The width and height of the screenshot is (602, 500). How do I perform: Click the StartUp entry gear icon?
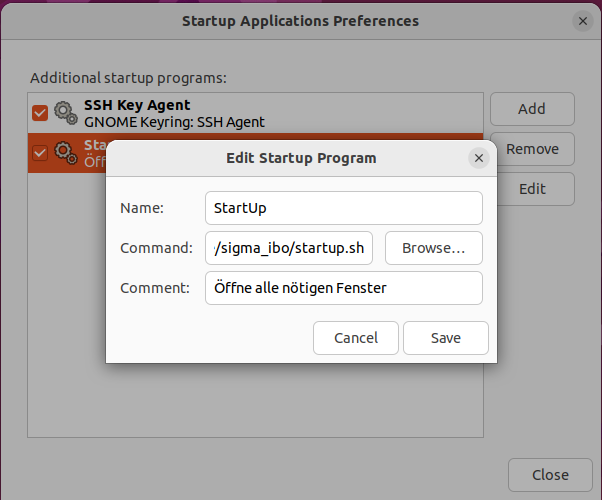tap(66, 152)
